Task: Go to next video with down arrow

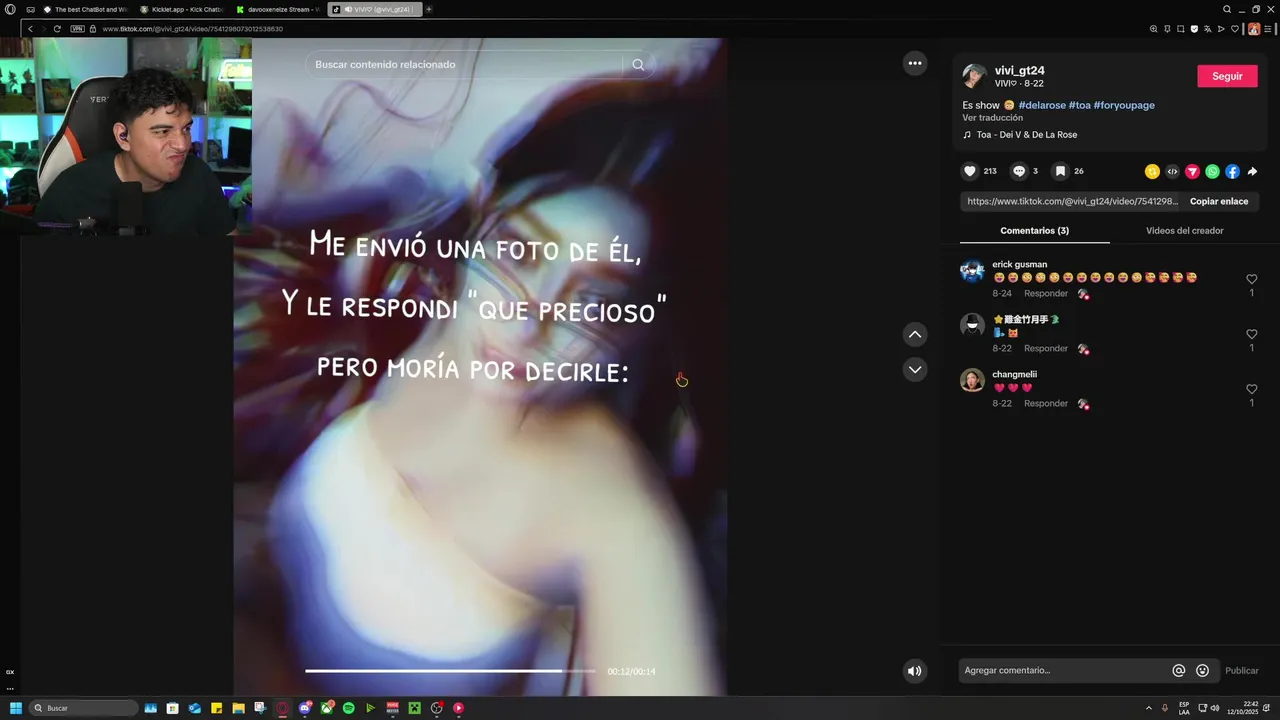Action: click(915, 370)
